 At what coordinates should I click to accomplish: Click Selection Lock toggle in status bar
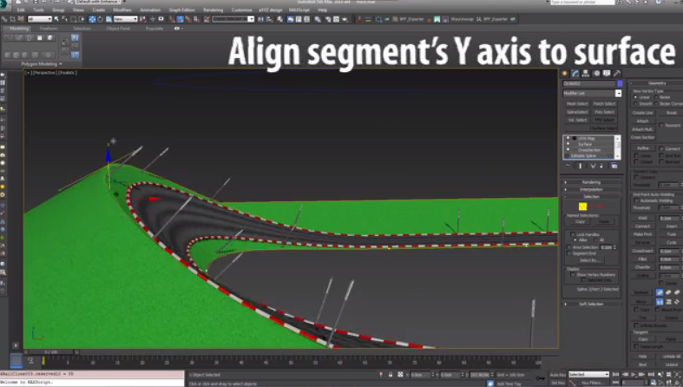390,374
